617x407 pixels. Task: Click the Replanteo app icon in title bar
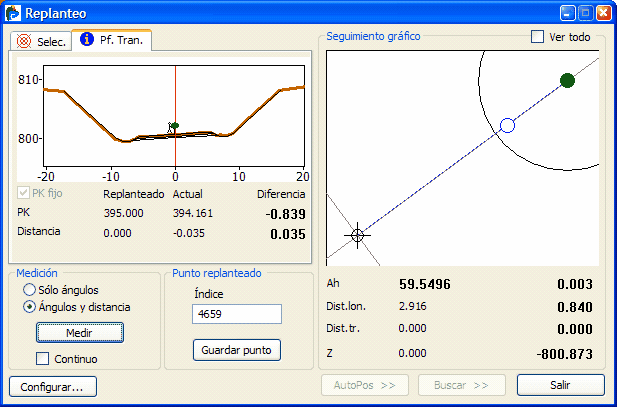(13, 13)
